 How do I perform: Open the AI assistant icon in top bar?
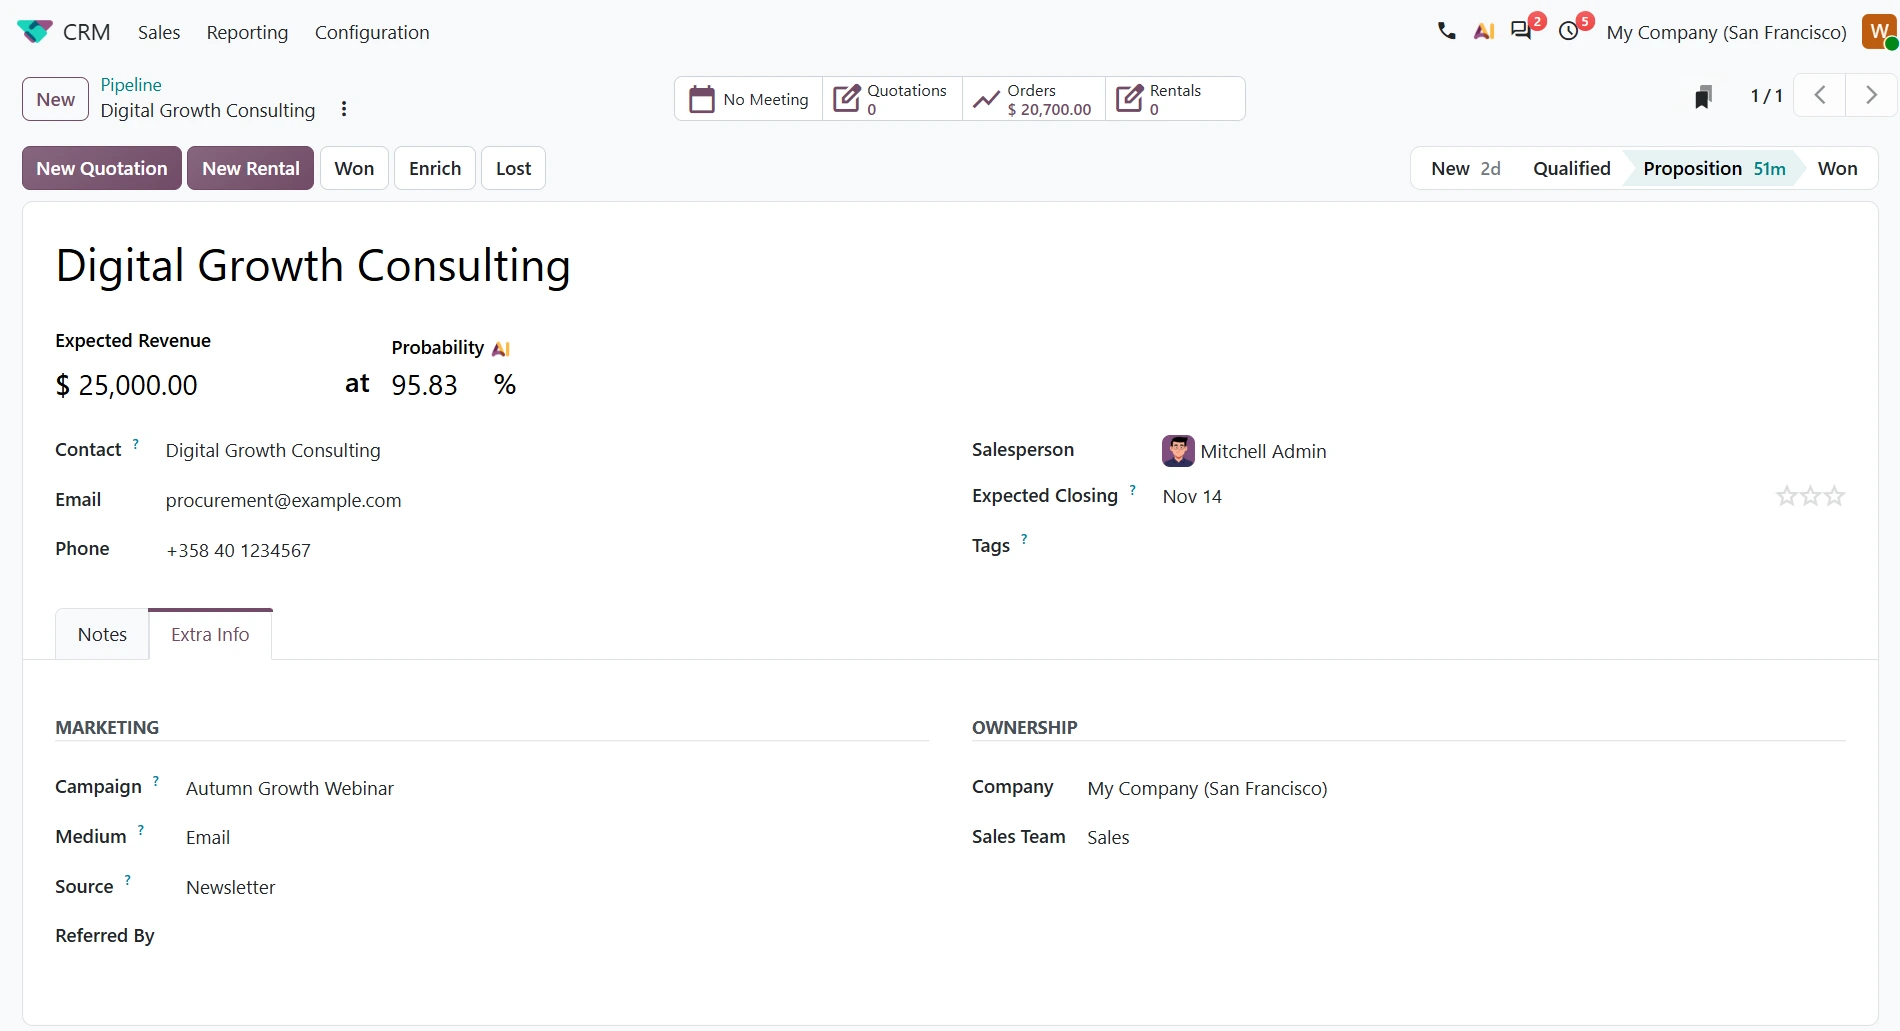[x=1484, y=31]
